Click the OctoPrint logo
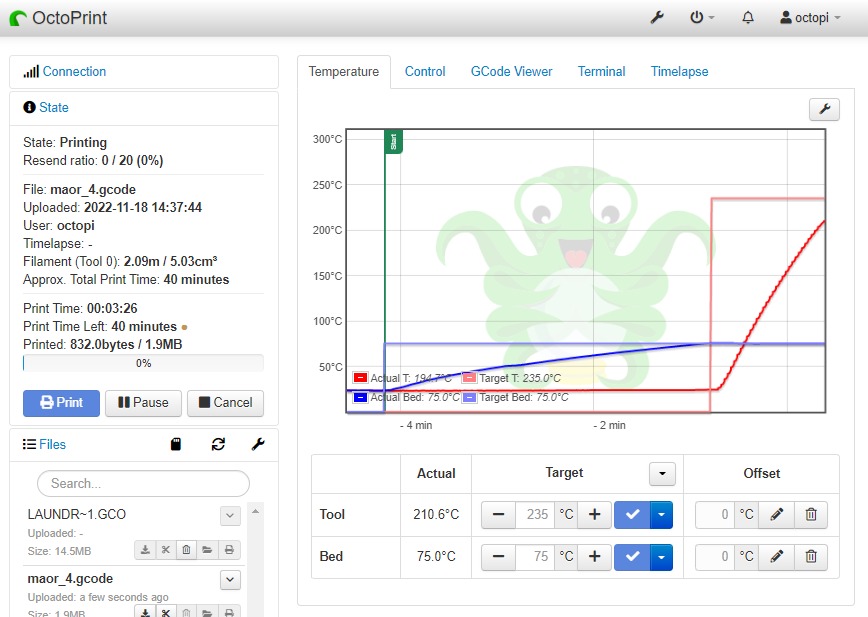868x617 pixels. pyautogui.click(x=58, y=18)
